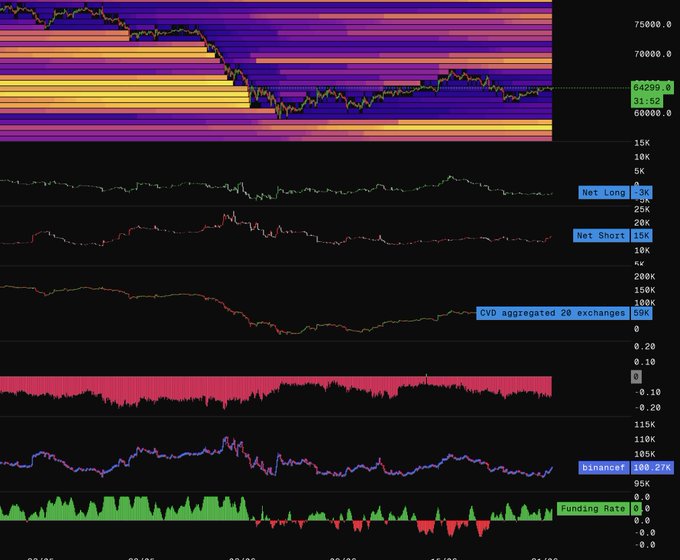Click the countdown timer 31:52
Screen dimensions: 680x560
point(647,101)
